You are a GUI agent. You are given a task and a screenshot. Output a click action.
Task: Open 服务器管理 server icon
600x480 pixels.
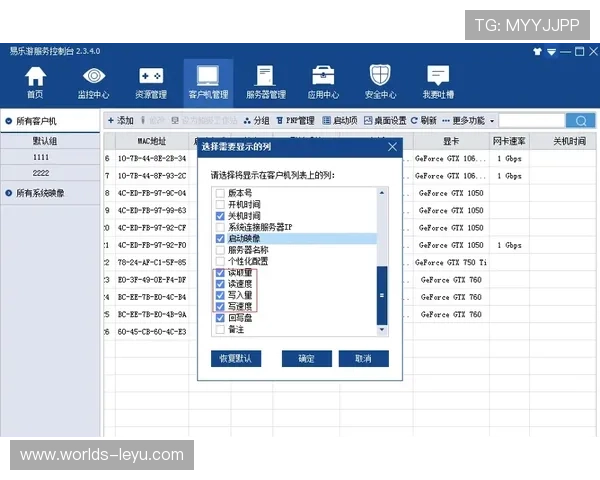coord(266,82)
